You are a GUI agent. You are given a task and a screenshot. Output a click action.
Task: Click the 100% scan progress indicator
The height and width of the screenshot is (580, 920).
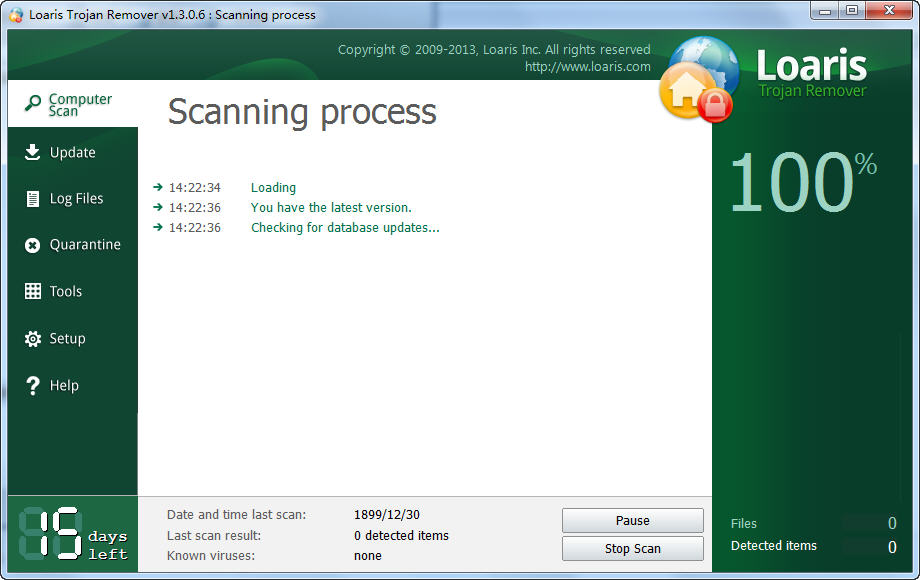click(806, 182)
